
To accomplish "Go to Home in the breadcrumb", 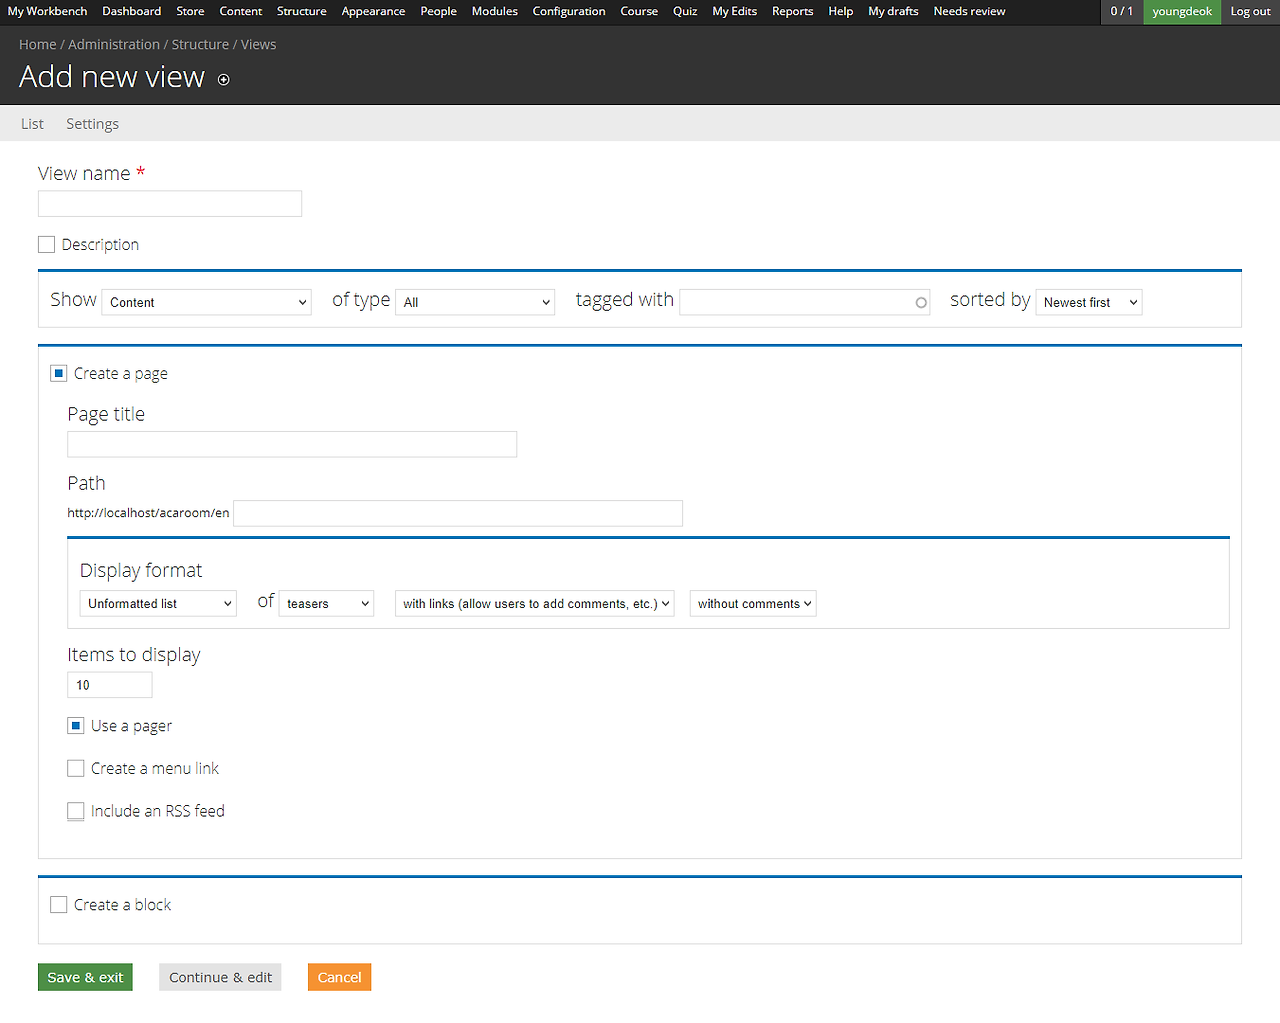I will tap(38, 45).
